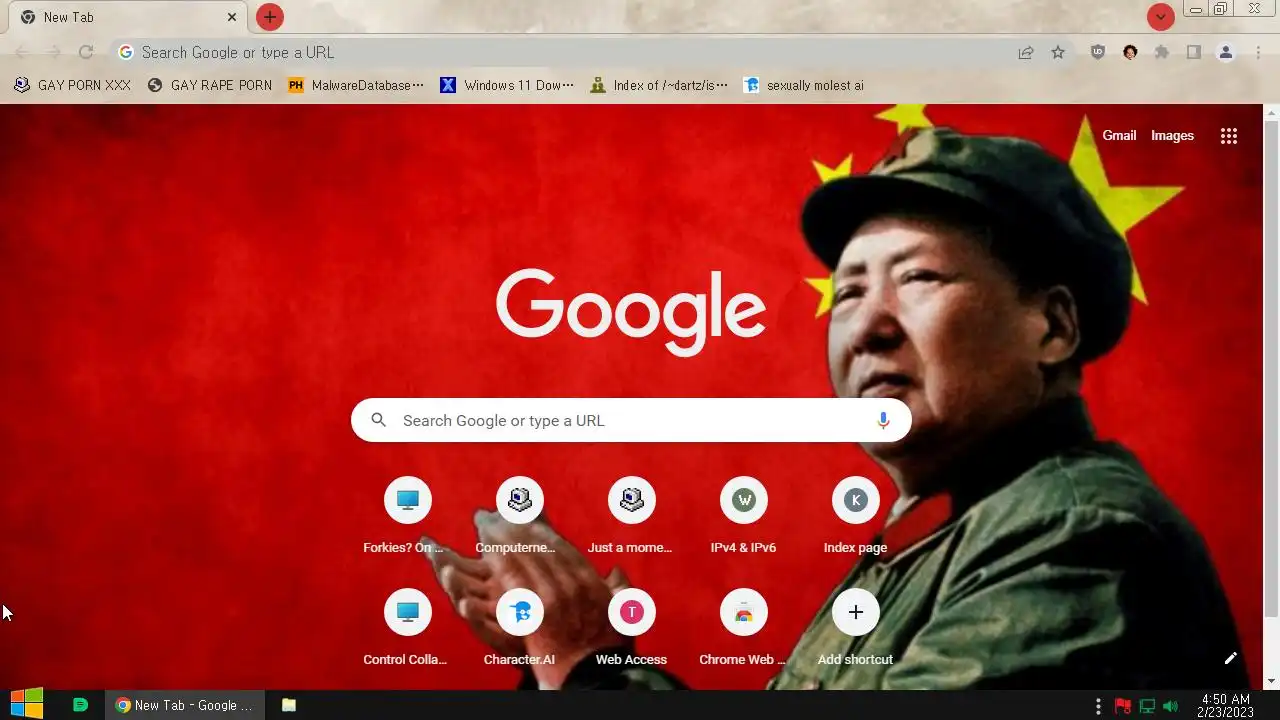Open File Explorer from taskbar

tap(289, 705)
